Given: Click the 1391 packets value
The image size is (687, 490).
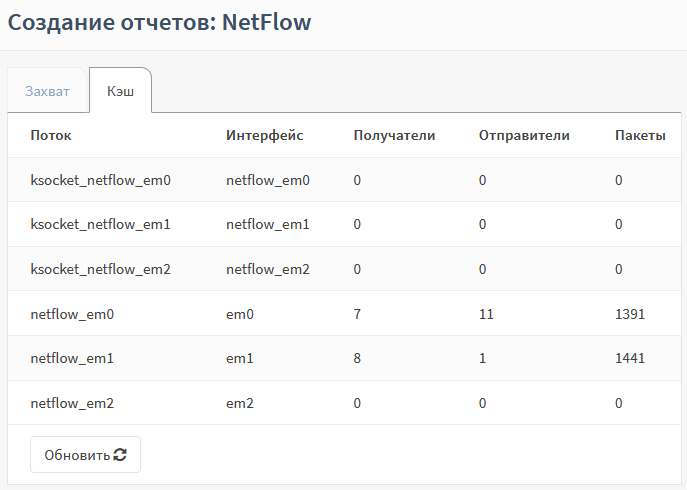Looking at the screenshot, I should click(x=630, y=314).
